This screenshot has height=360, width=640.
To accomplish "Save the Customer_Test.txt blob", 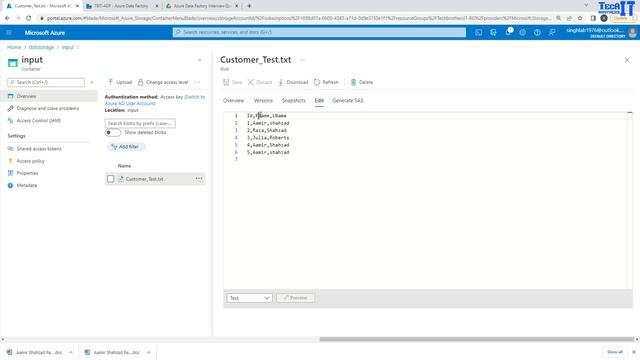I will 232,82.
